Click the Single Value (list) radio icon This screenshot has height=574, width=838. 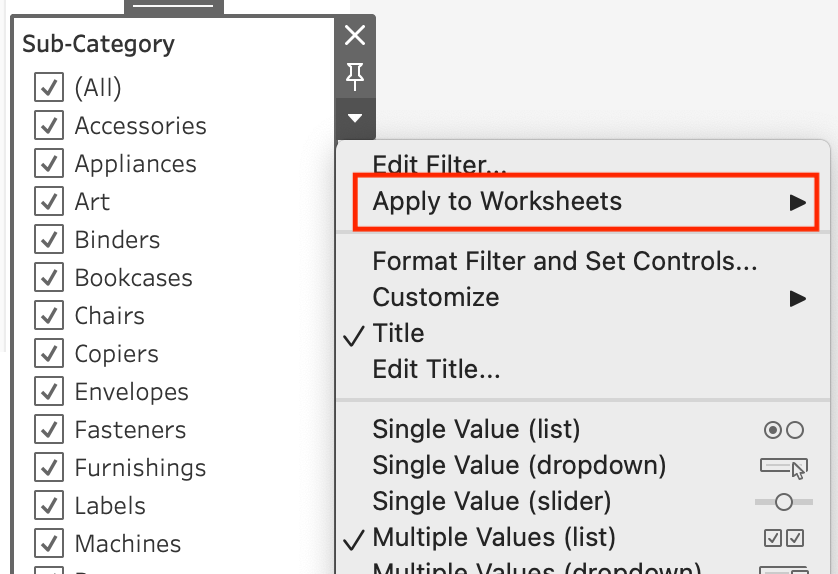(x=784, y=430)
